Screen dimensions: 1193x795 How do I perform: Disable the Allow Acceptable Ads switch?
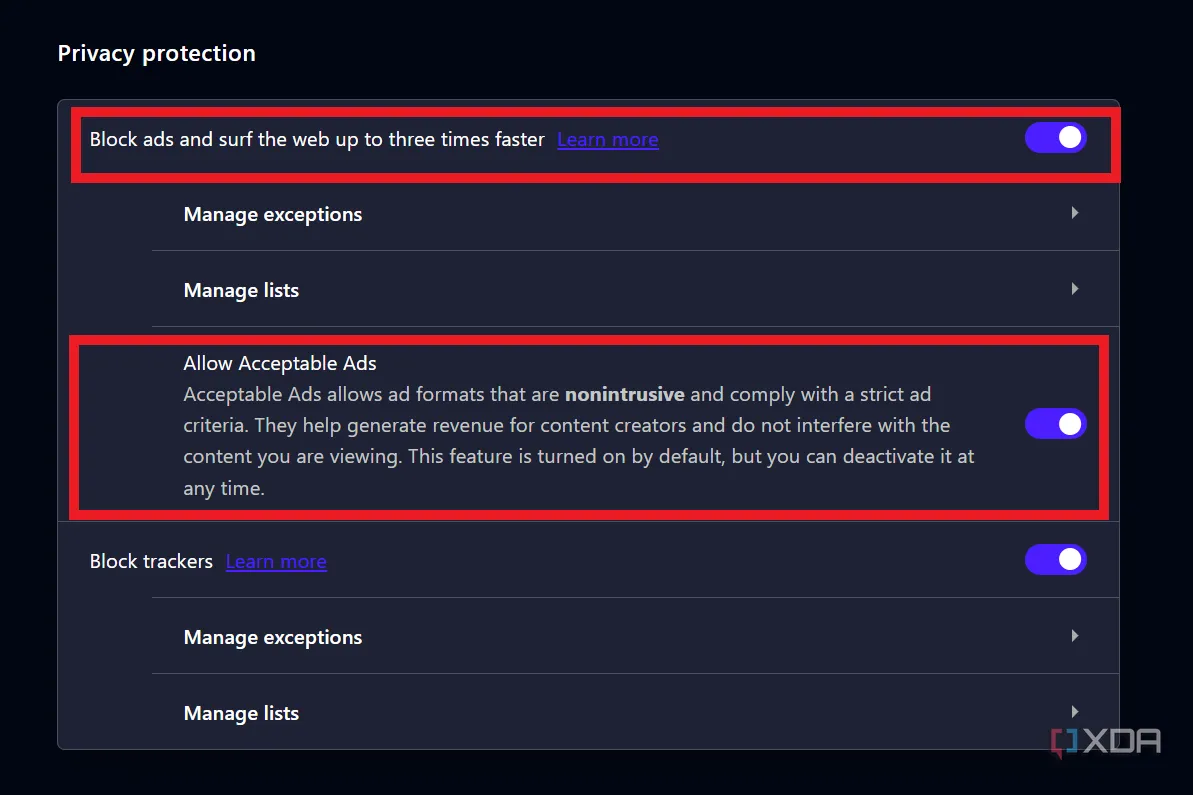(x=1055, y=424)
